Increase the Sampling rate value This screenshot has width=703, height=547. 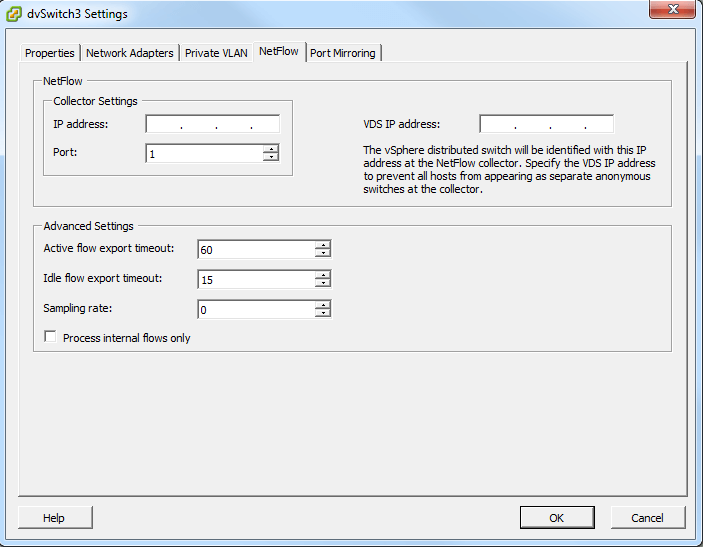point(323,305)
